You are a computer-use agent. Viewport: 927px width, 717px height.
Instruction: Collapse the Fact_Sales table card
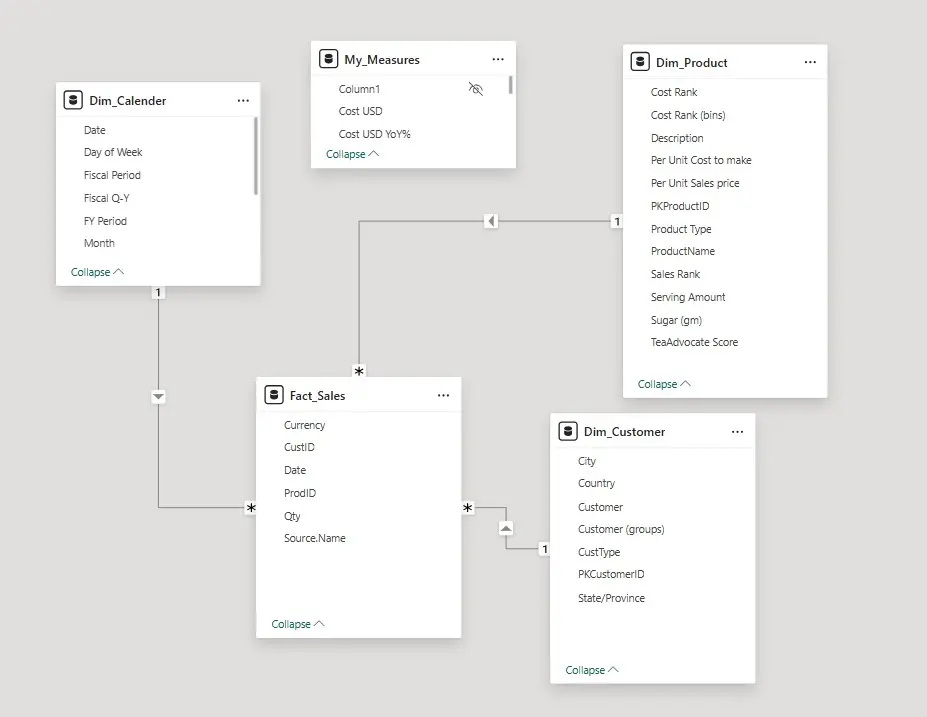tap(298, 624)
